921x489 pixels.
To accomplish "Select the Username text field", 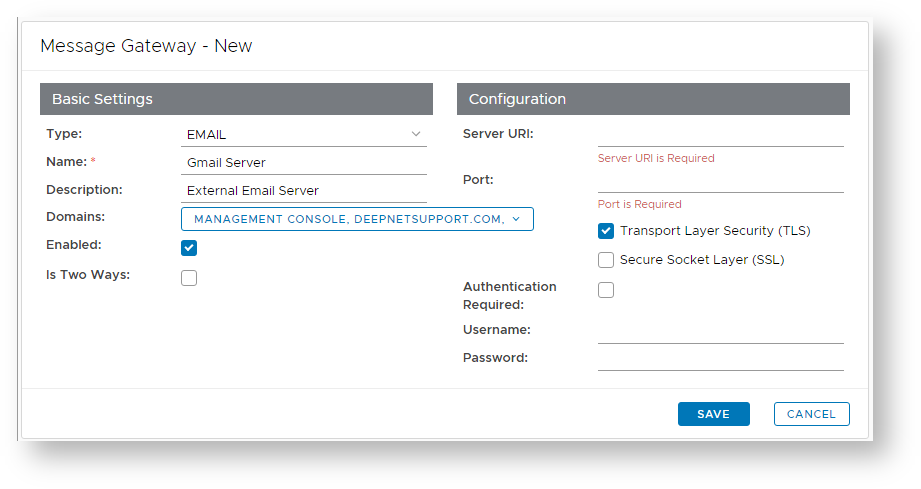I will tap(720, 331).
